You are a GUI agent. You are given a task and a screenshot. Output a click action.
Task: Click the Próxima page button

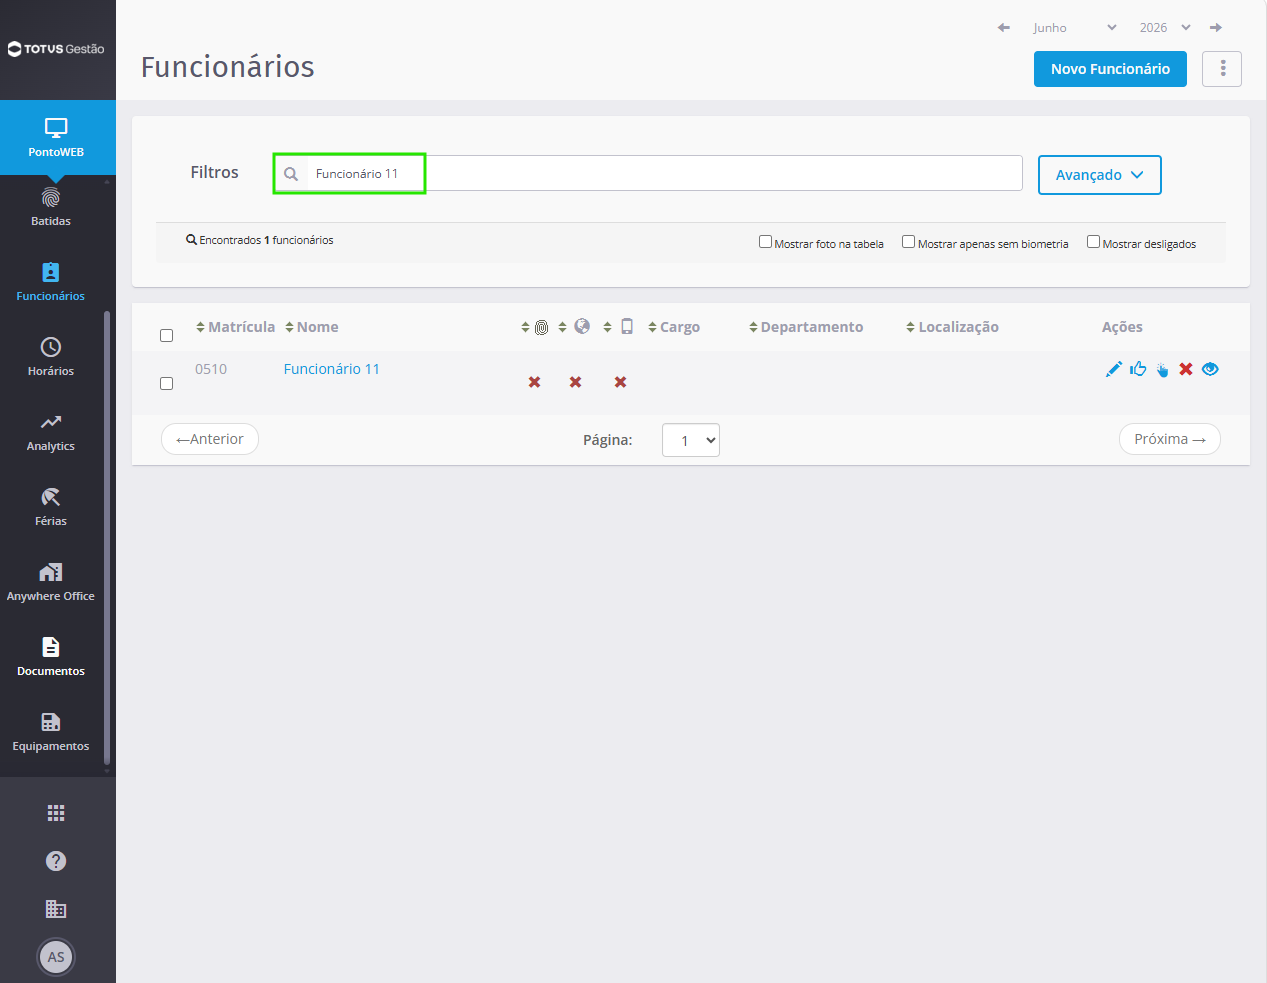tap(1170, 439)
